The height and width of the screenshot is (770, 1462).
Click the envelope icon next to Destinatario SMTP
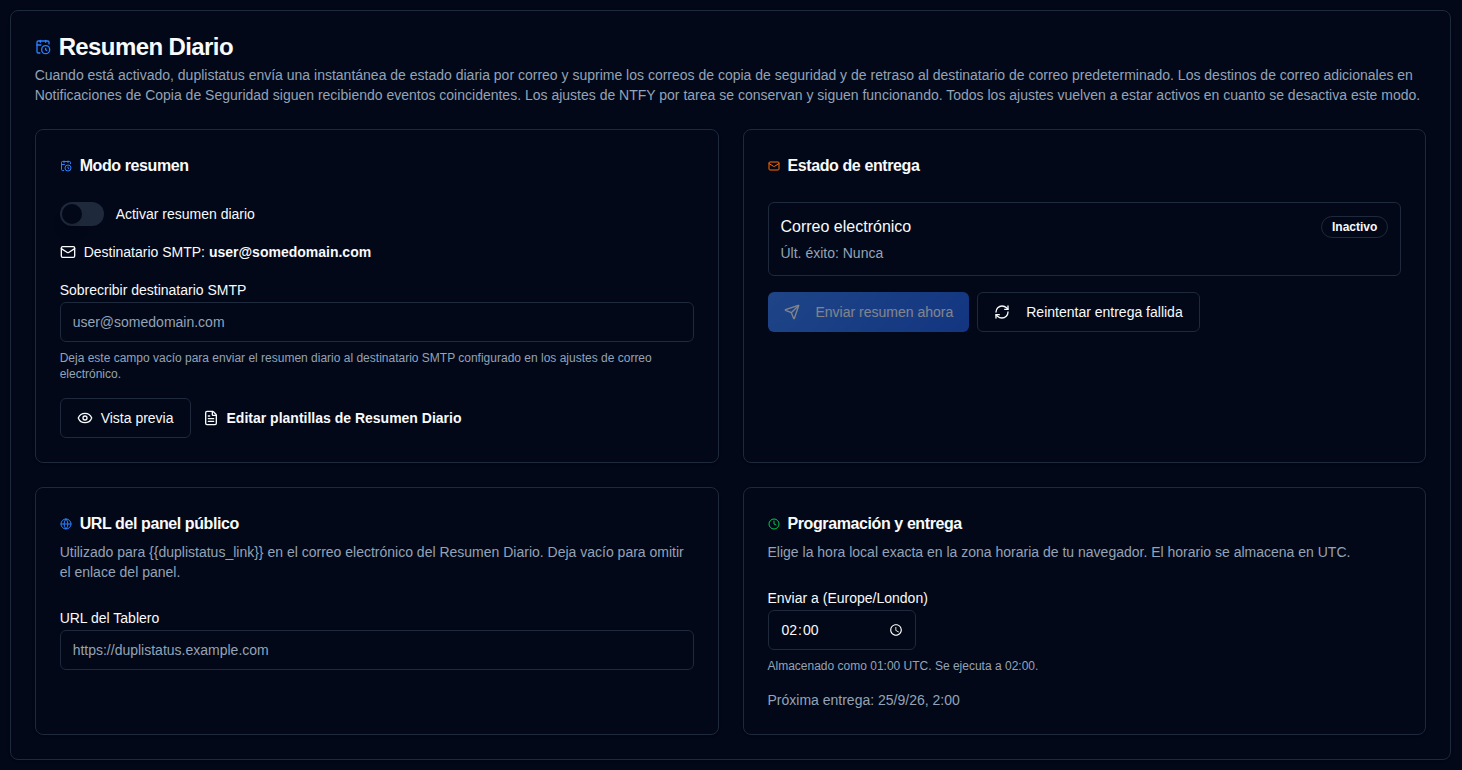click(x=68, y=252)
